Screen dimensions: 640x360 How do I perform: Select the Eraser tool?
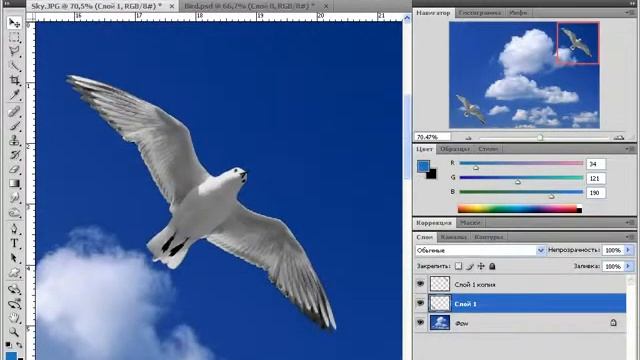[x=14, y=169]
